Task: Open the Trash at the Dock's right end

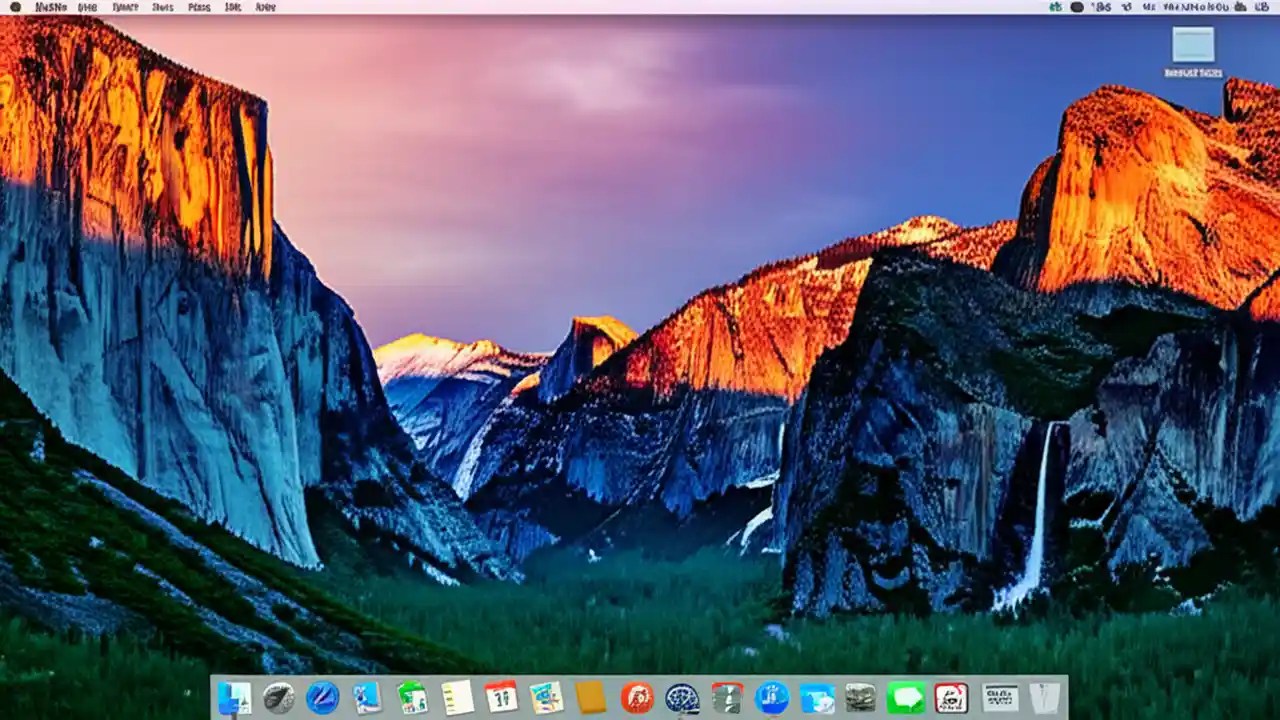Action: (1045, 695)
